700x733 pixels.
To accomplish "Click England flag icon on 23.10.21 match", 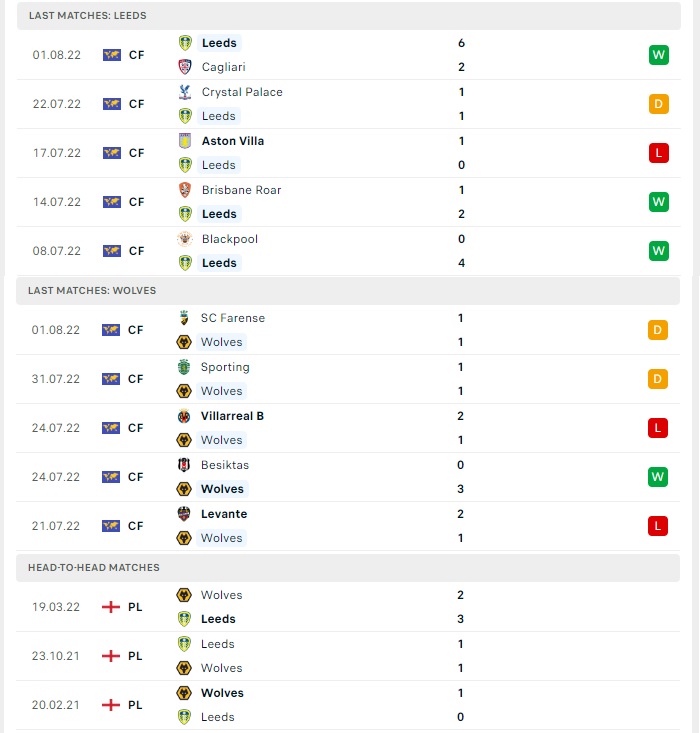I will [111, 656].
